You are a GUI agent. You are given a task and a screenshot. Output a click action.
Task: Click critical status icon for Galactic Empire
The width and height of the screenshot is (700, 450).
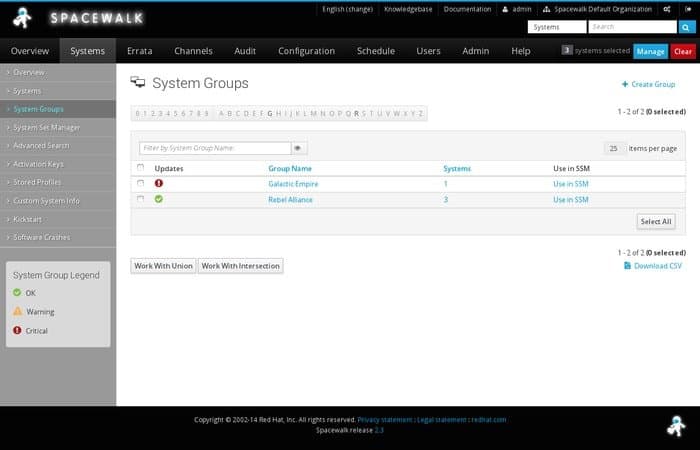point(158,183)
